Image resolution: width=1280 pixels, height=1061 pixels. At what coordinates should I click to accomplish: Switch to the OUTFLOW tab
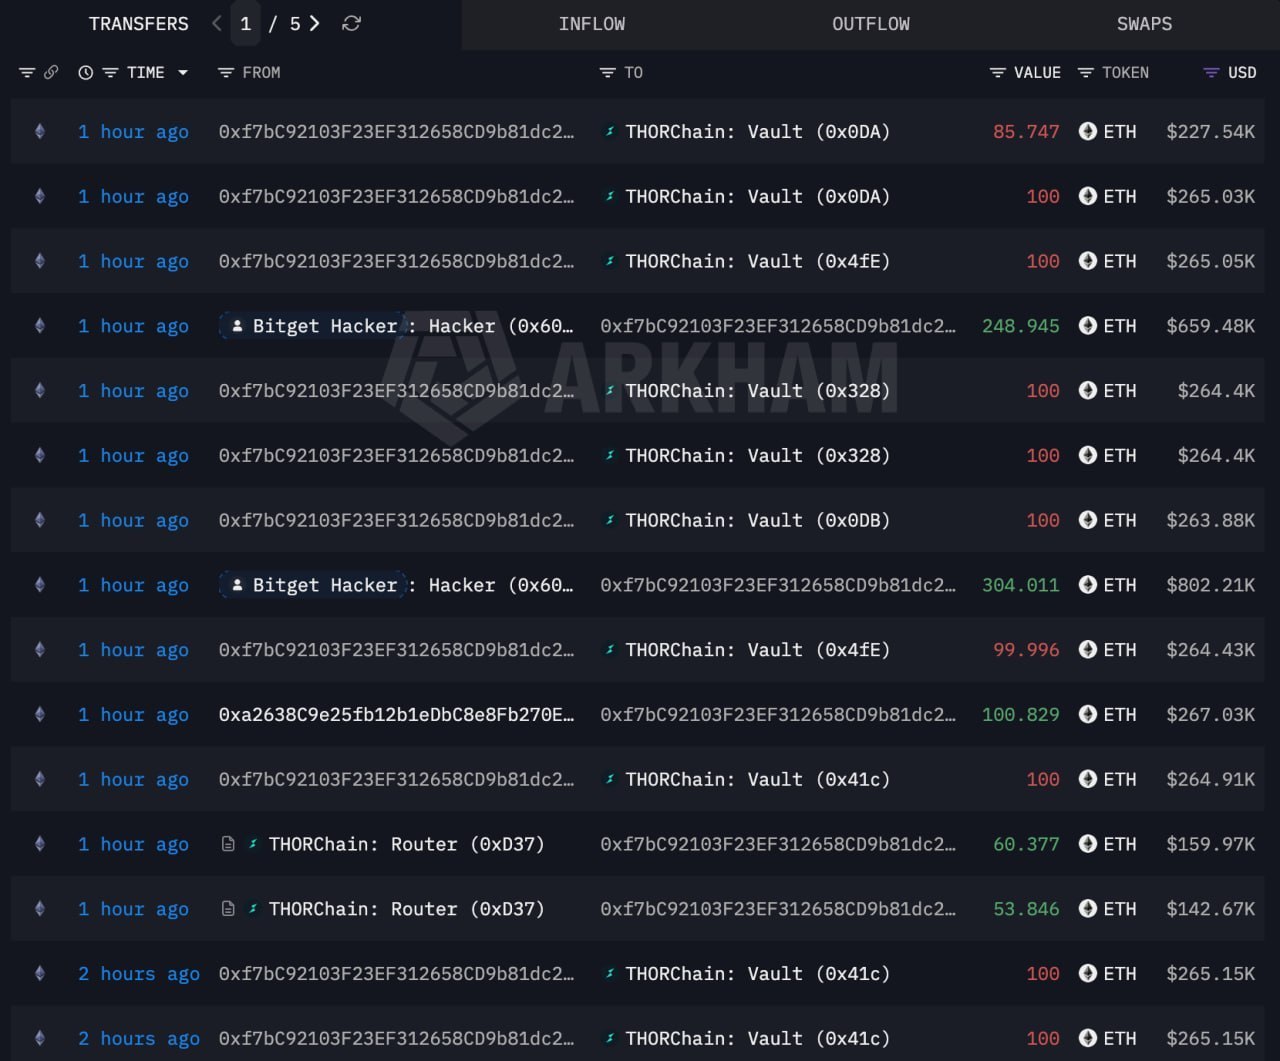(x=871, y=24)
